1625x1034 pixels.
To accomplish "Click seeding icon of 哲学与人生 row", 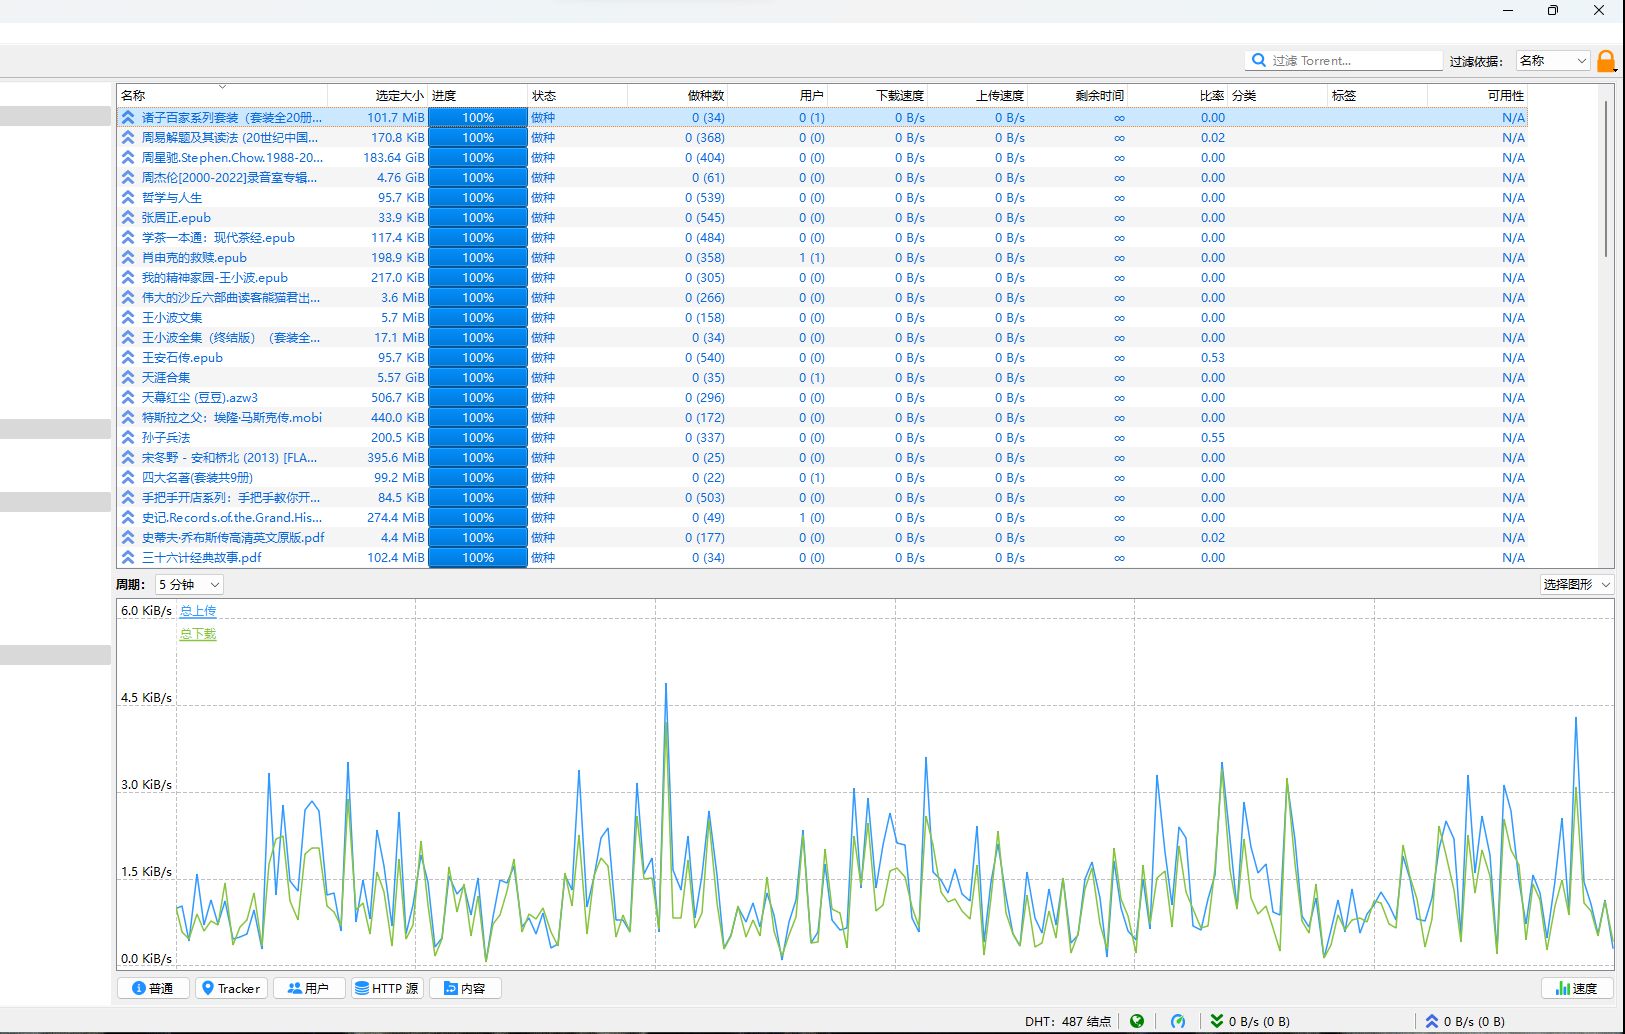I will click(x=128, y=197).
